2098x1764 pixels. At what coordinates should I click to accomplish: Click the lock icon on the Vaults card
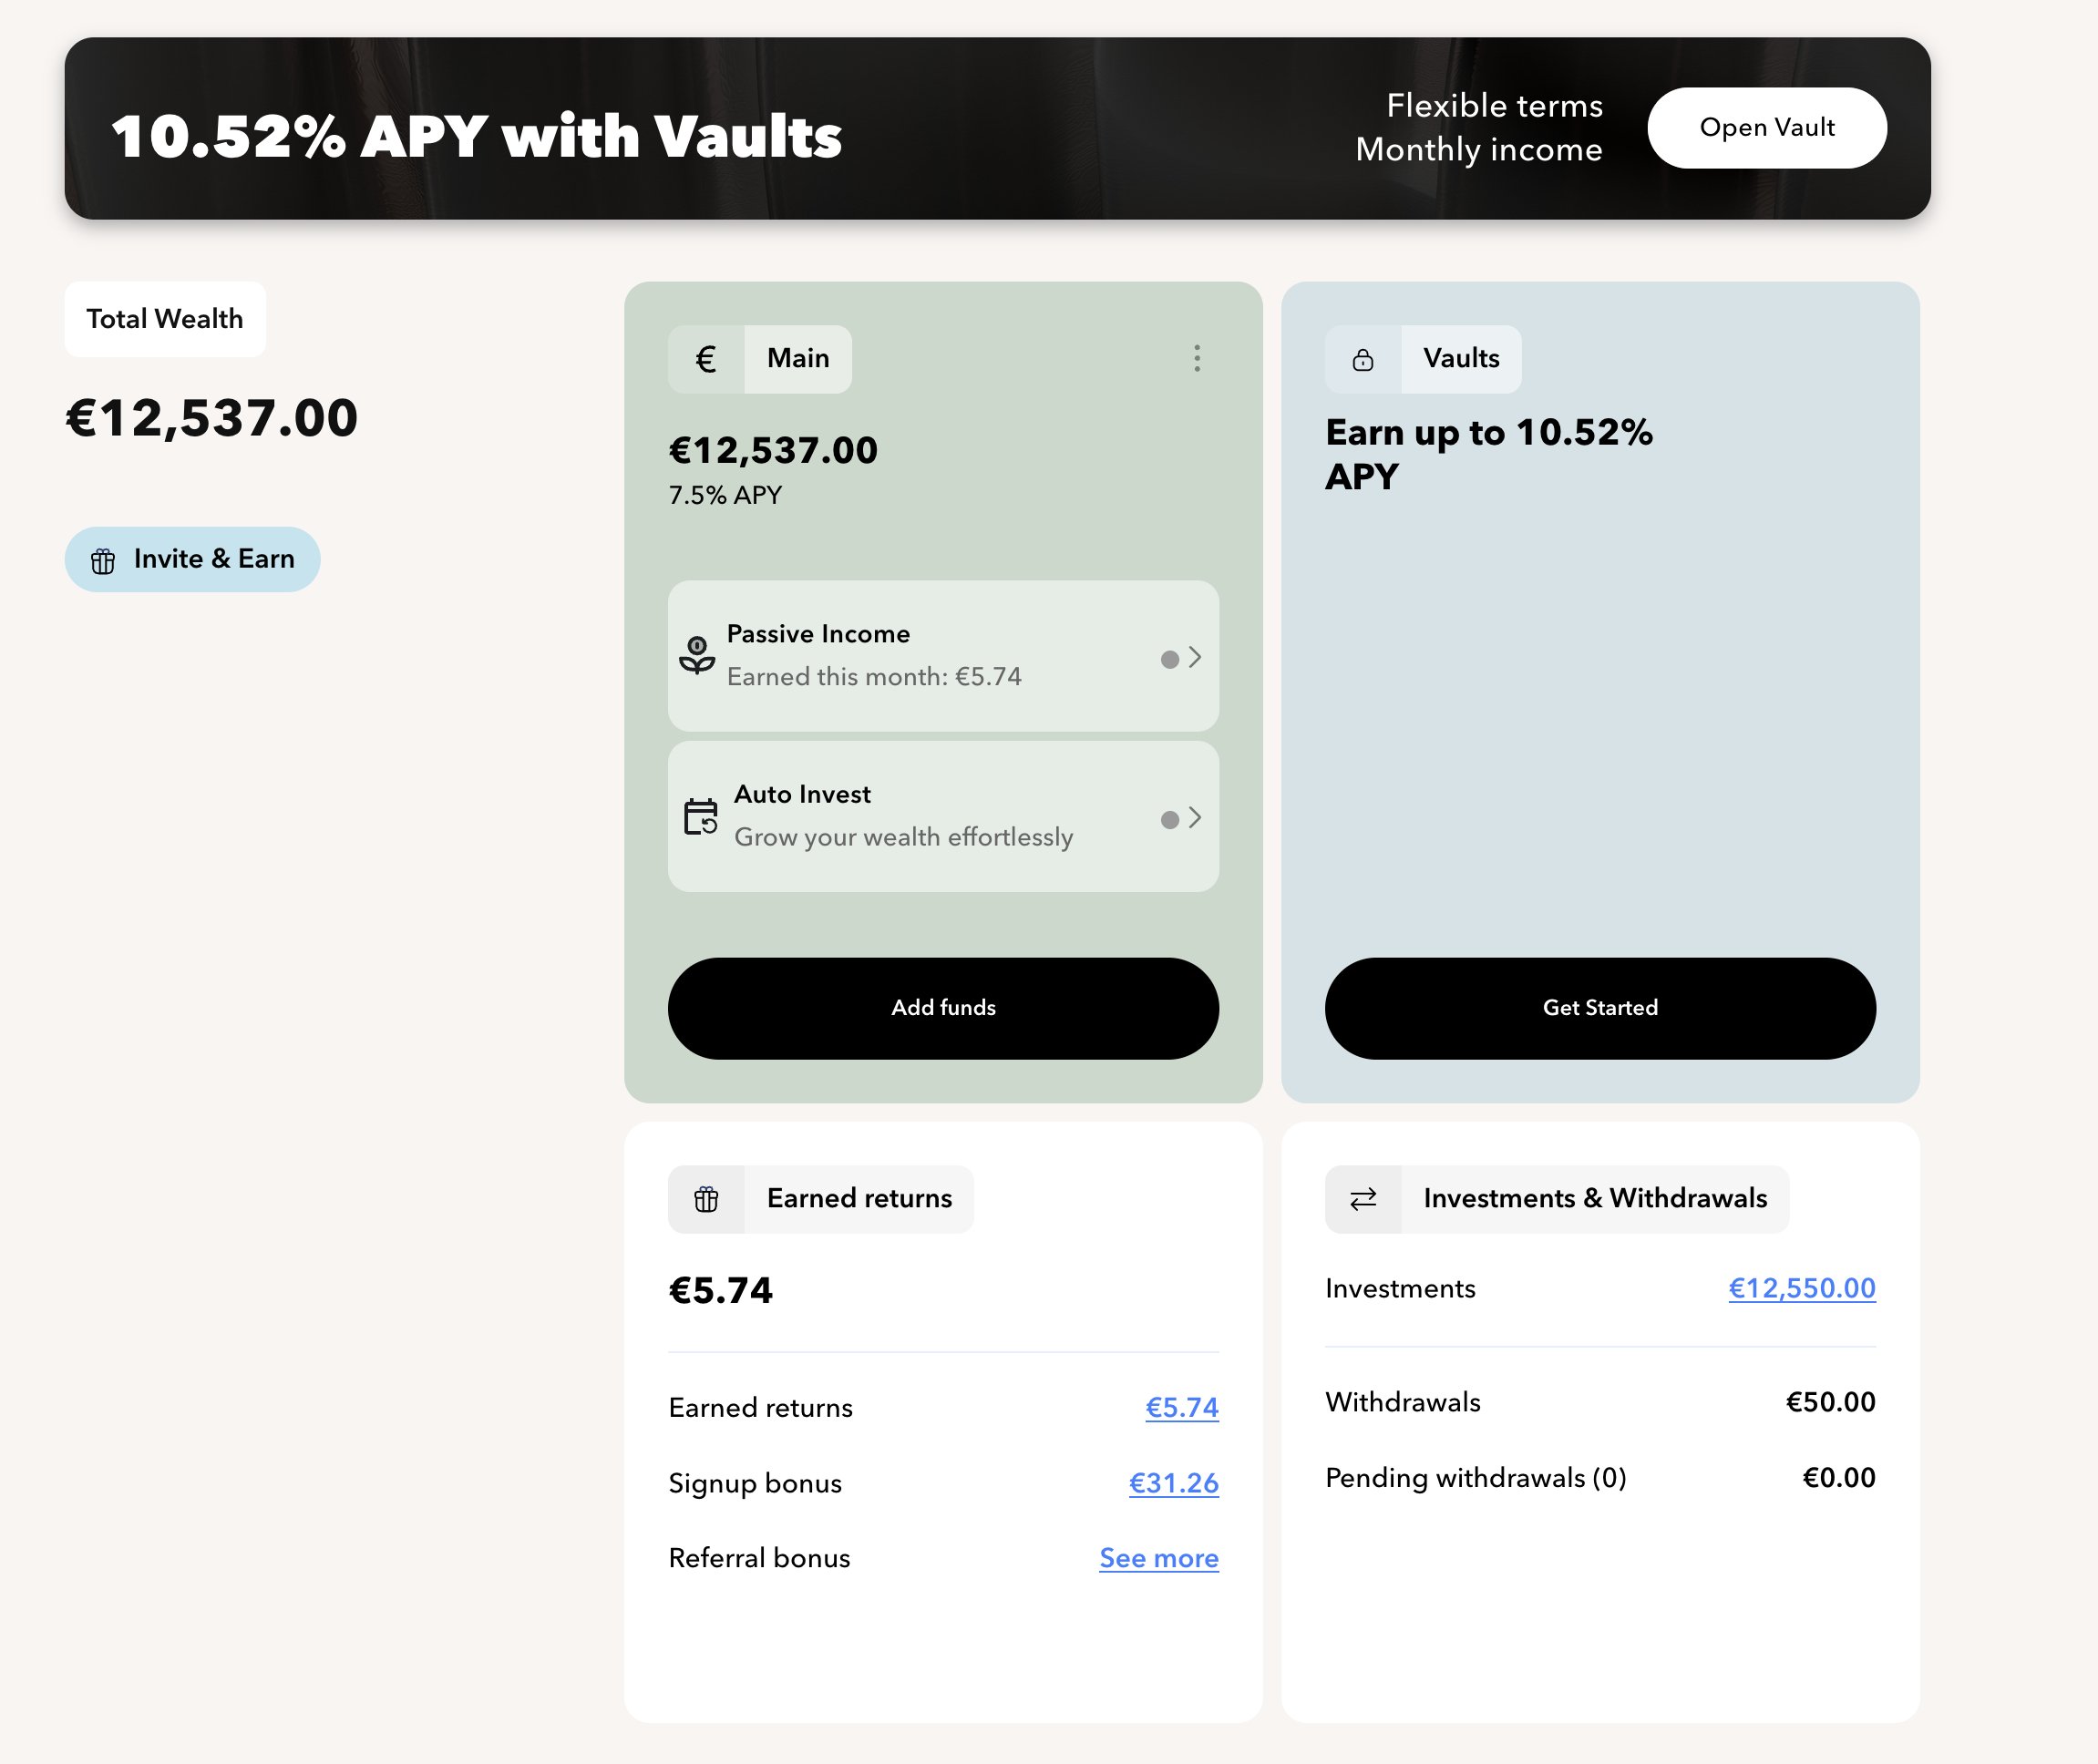(1363, 358)
